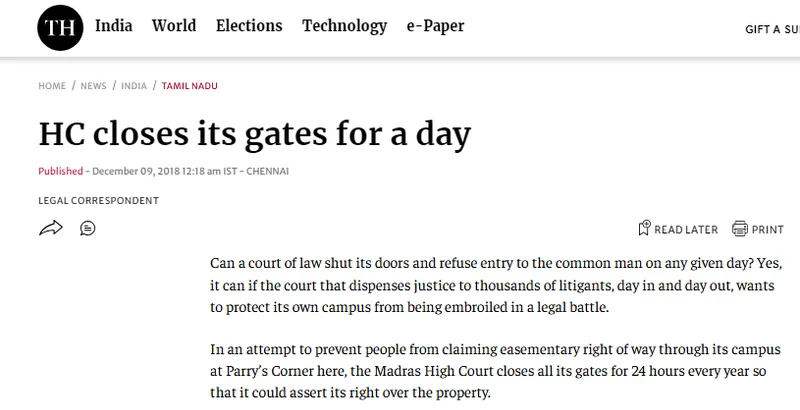Open comments via speech bubble icon
The width and height of the screenshot is (800, 410).
[88, 228]
